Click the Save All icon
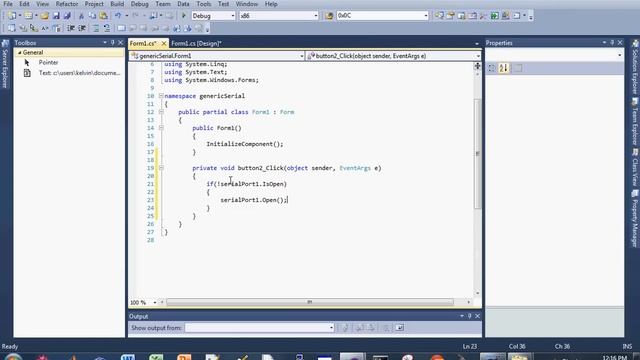Viewport: 640px width, 360px height. (x=67, y=16)
